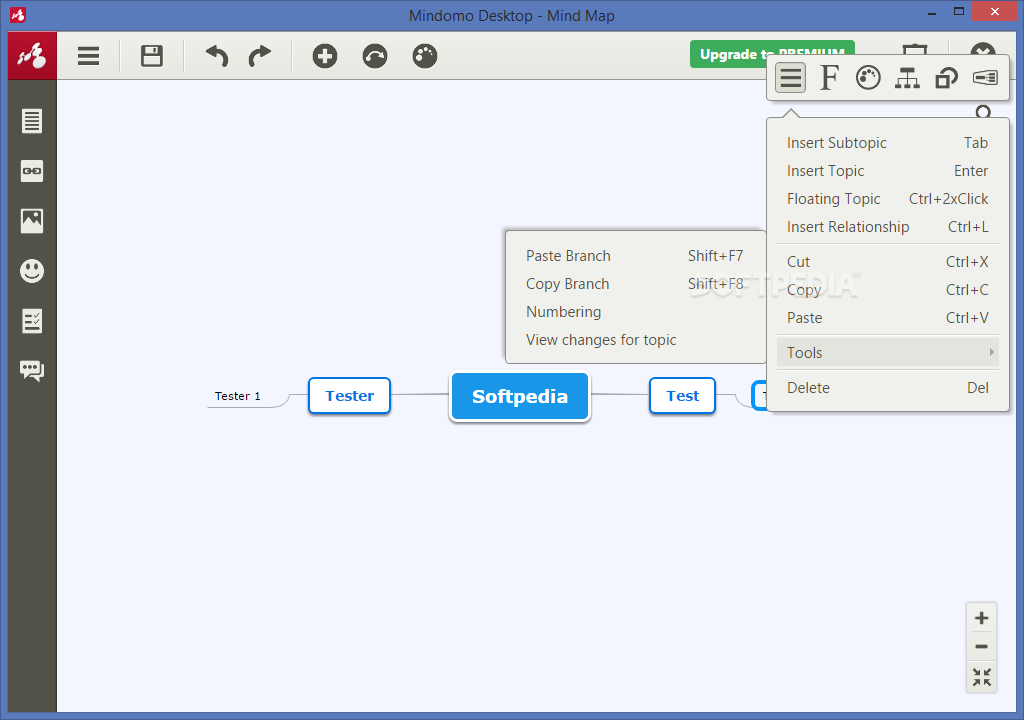Expand the Tools submenu
This screenshot has height=720, width=1024.
888,353
